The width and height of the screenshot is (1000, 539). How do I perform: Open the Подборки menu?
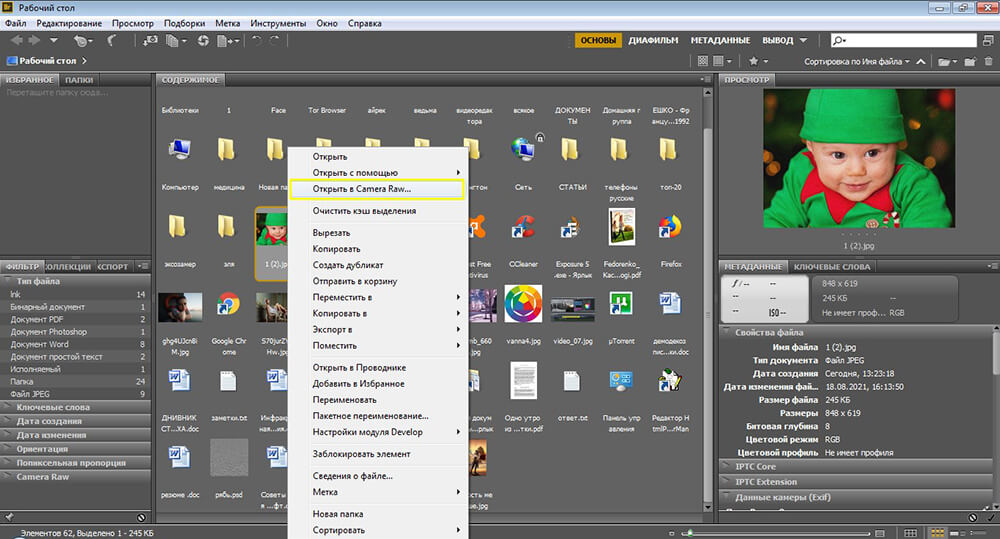point(184,23)
